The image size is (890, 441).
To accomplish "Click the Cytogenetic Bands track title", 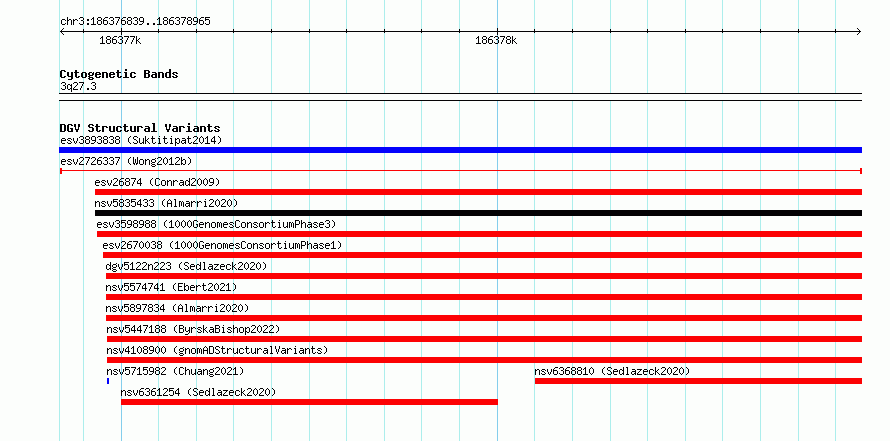I will click(119, 74).
